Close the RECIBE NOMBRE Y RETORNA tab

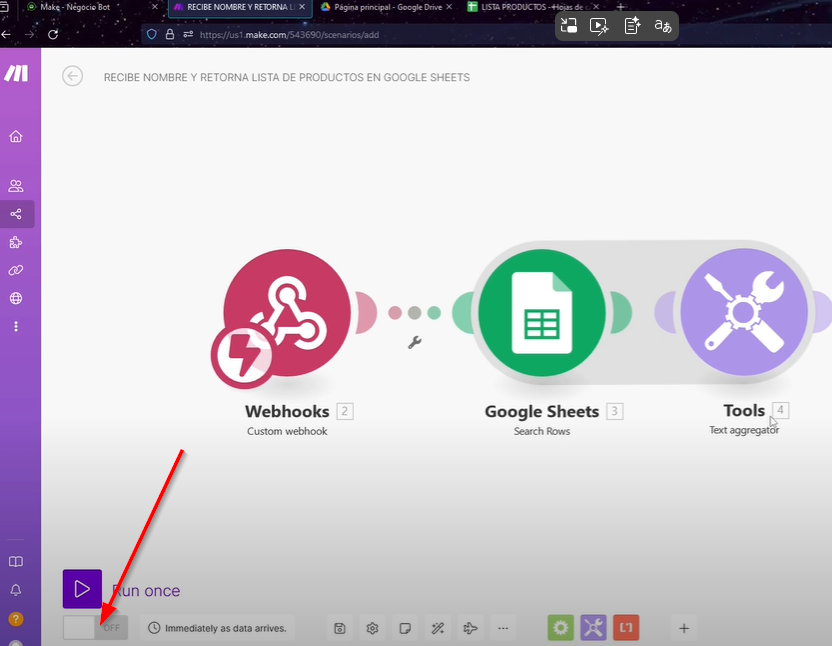click(x=302, y=7)
